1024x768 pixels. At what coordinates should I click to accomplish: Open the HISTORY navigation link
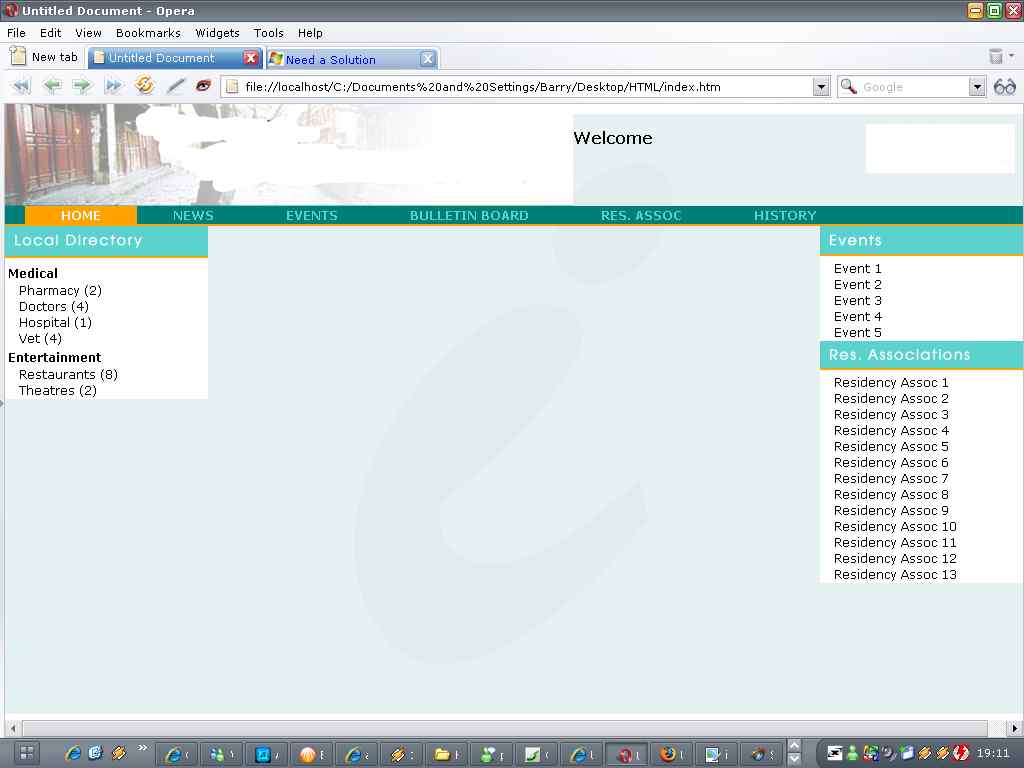point(785,216)
